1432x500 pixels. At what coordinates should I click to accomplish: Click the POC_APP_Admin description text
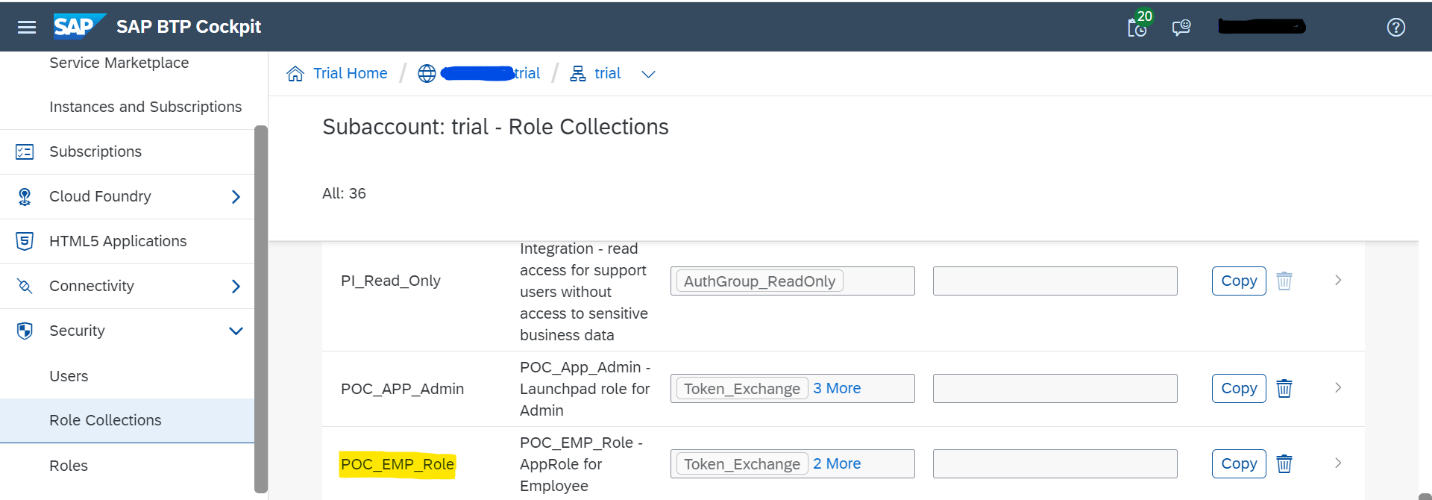tap(585, 388)
